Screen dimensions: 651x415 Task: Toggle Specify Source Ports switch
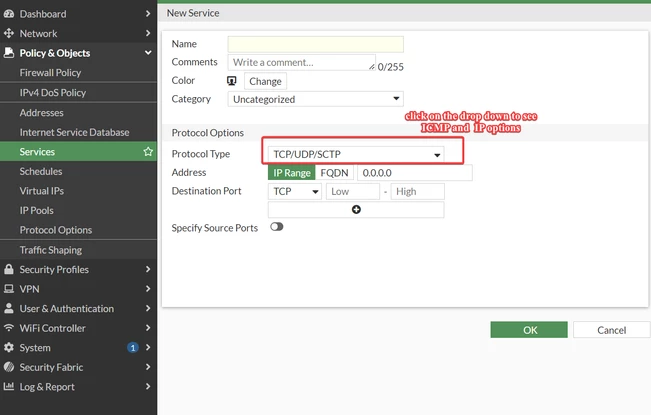click(x=277, y=227)
